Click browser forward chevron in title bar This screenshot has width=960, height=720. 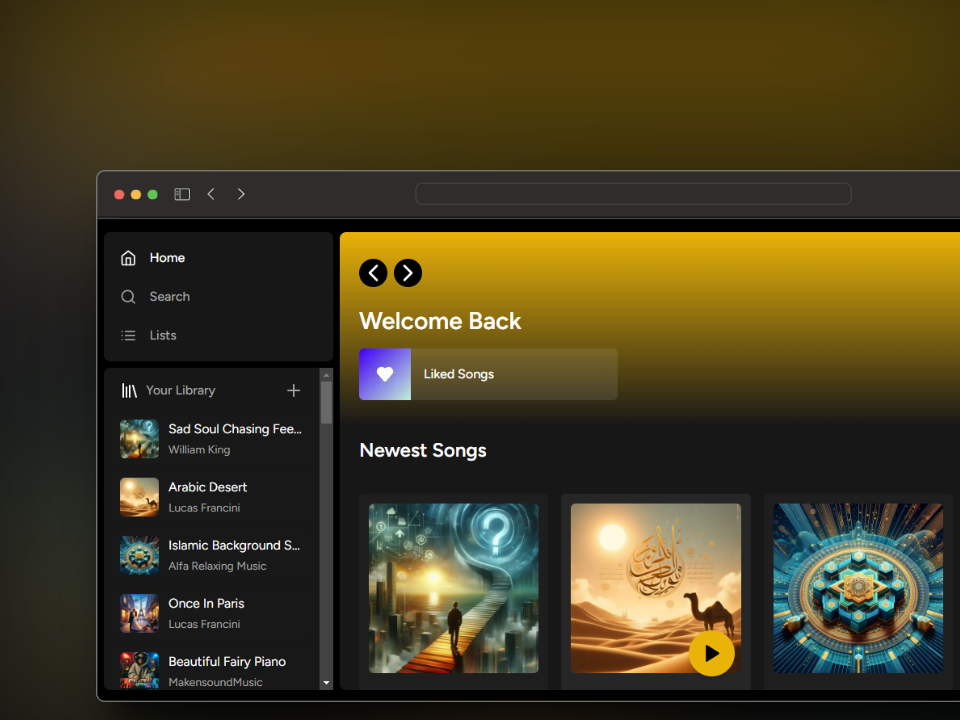tap(241, 194)
